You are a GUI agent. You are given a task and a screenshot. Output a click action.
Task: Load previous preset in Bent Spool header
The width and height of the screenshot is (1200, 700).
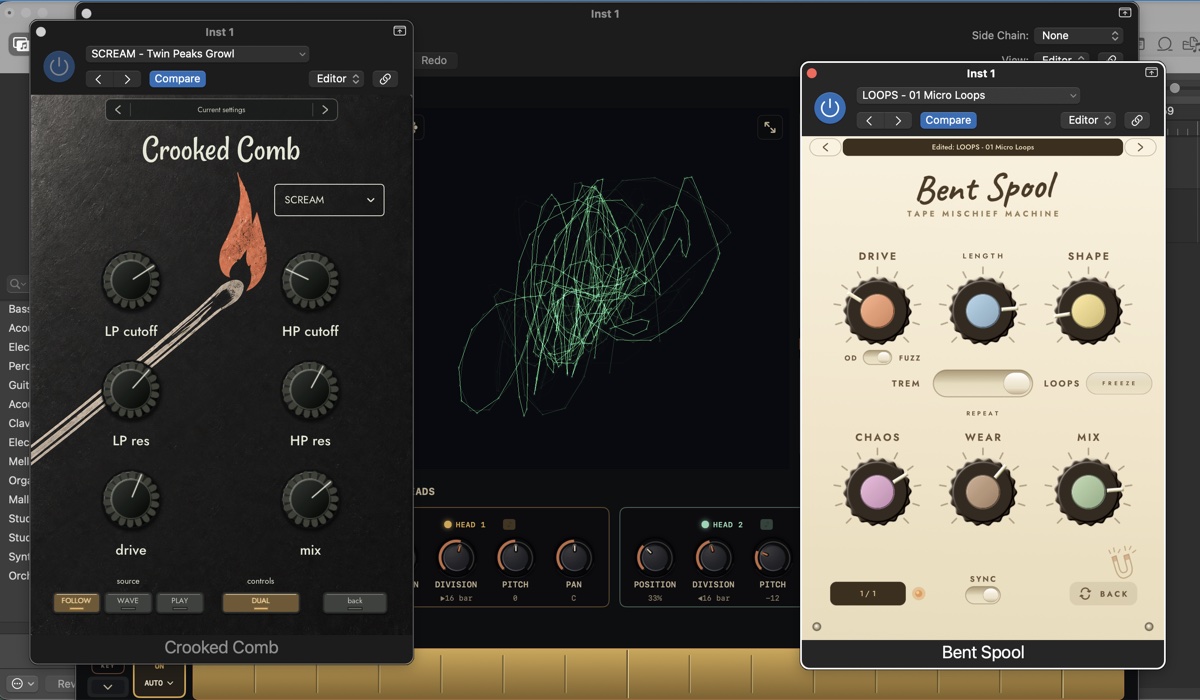869,120
